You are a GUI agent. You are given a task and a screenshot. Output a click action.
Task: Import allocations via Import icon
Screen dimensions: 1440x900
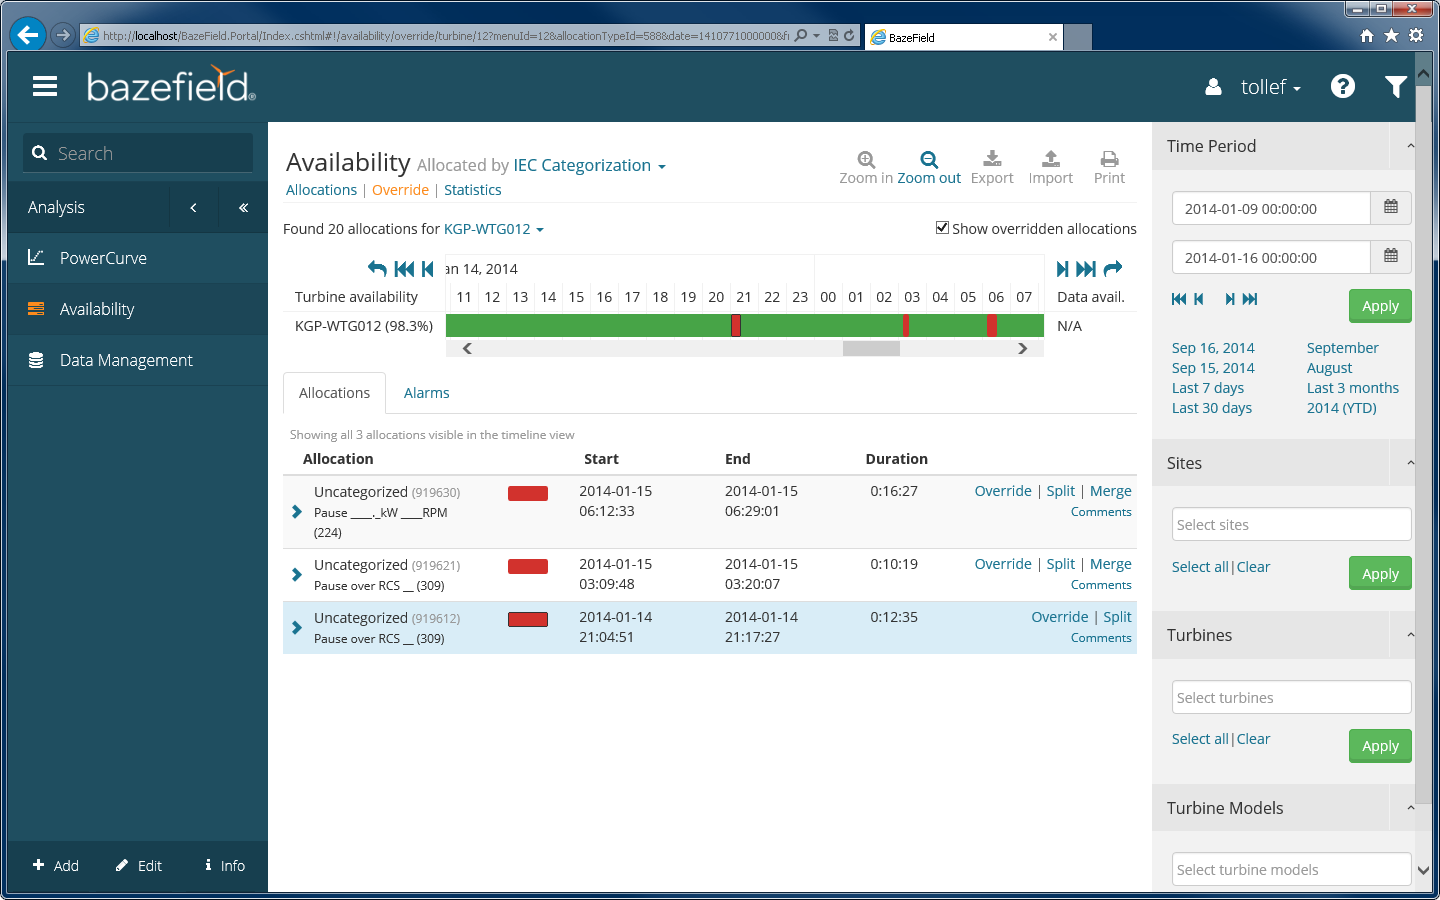(x=1051, y=159)
